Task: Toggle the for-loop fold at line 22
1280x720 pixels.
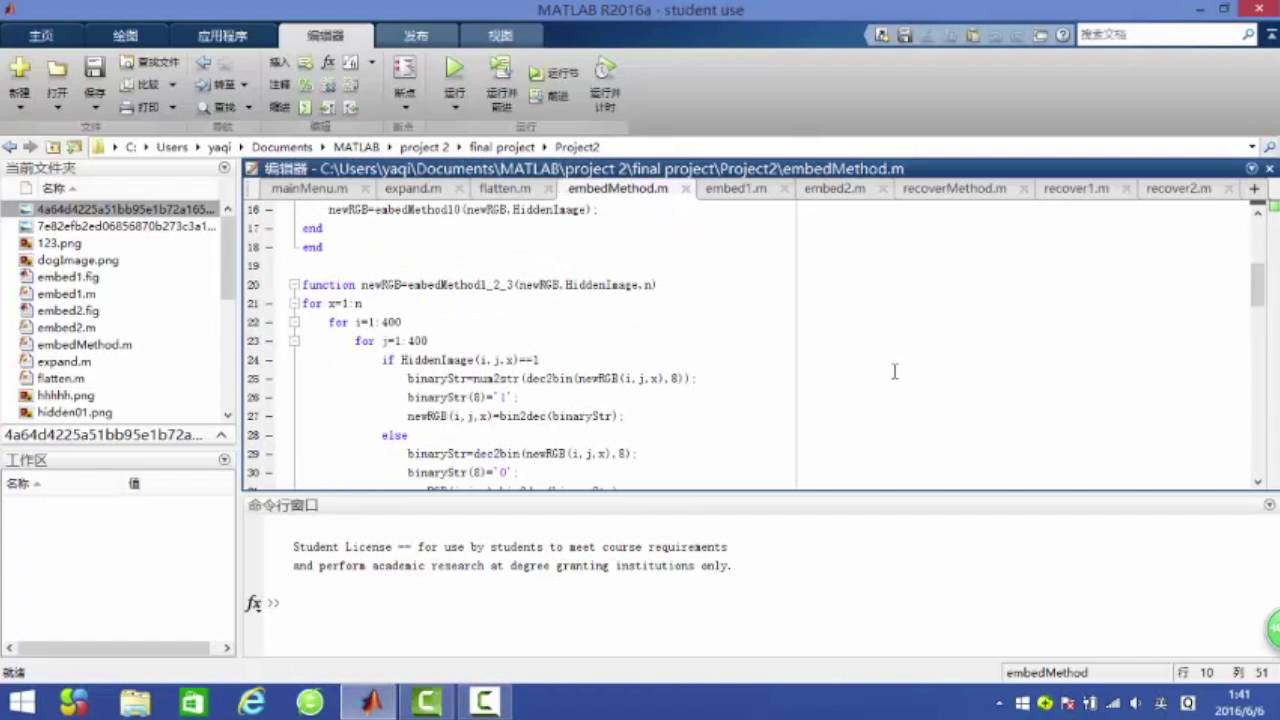Action: pos(294,322)
